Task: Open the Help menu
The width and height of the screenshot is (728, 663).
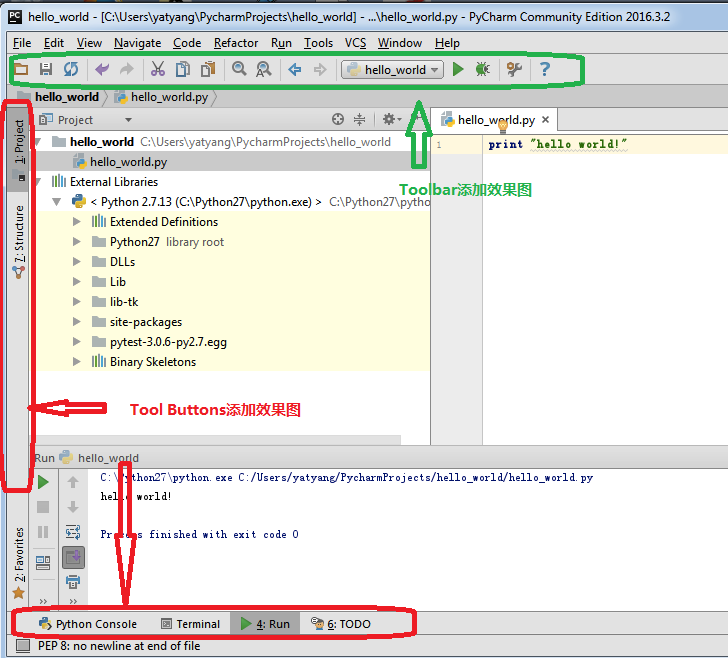Action: [447, 43]
